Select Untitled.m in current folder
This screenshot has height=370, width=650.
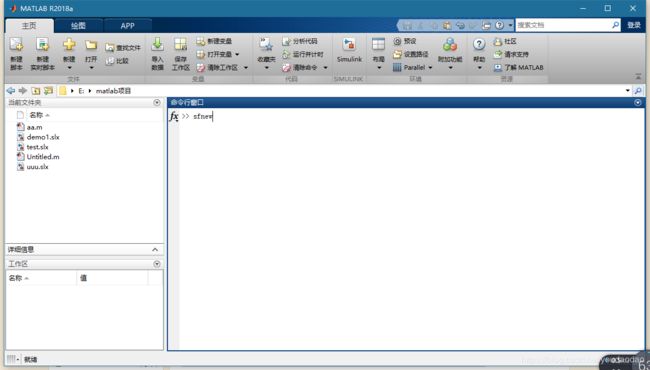coord(38,157)
